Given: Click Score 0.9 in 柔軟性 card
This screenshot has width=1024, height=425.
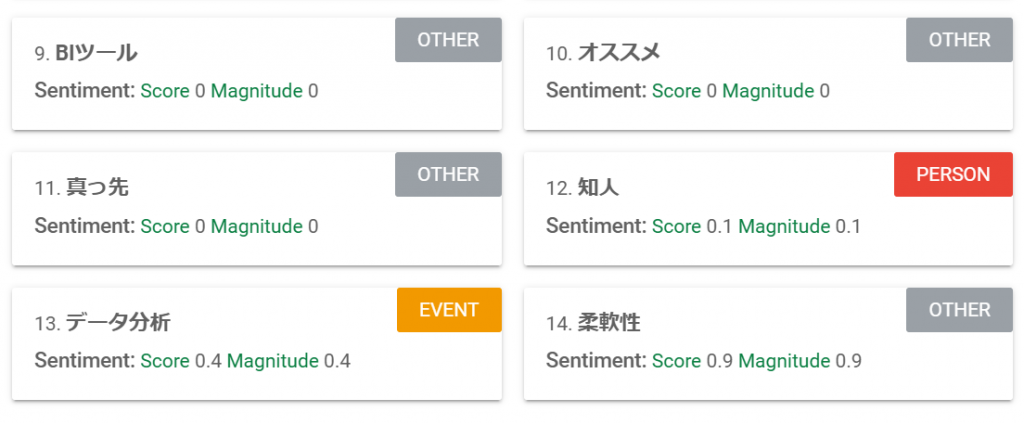Looking at the screenshot, I should 693,360.
